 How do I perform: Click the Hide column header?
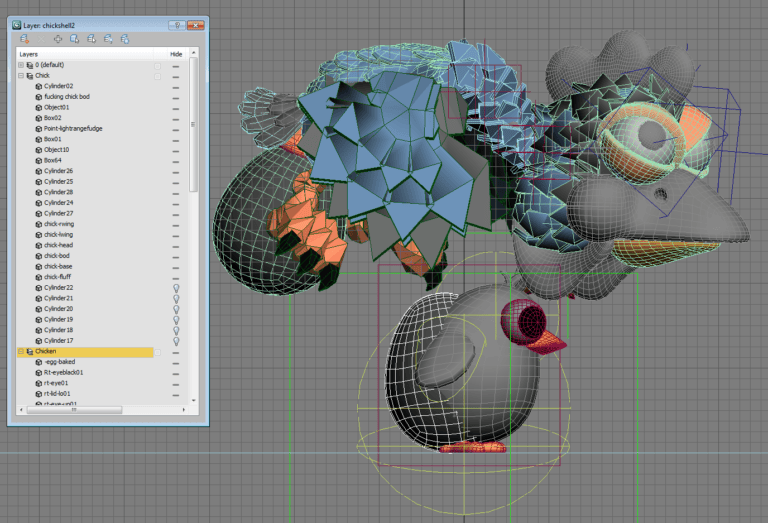(176, 54)
